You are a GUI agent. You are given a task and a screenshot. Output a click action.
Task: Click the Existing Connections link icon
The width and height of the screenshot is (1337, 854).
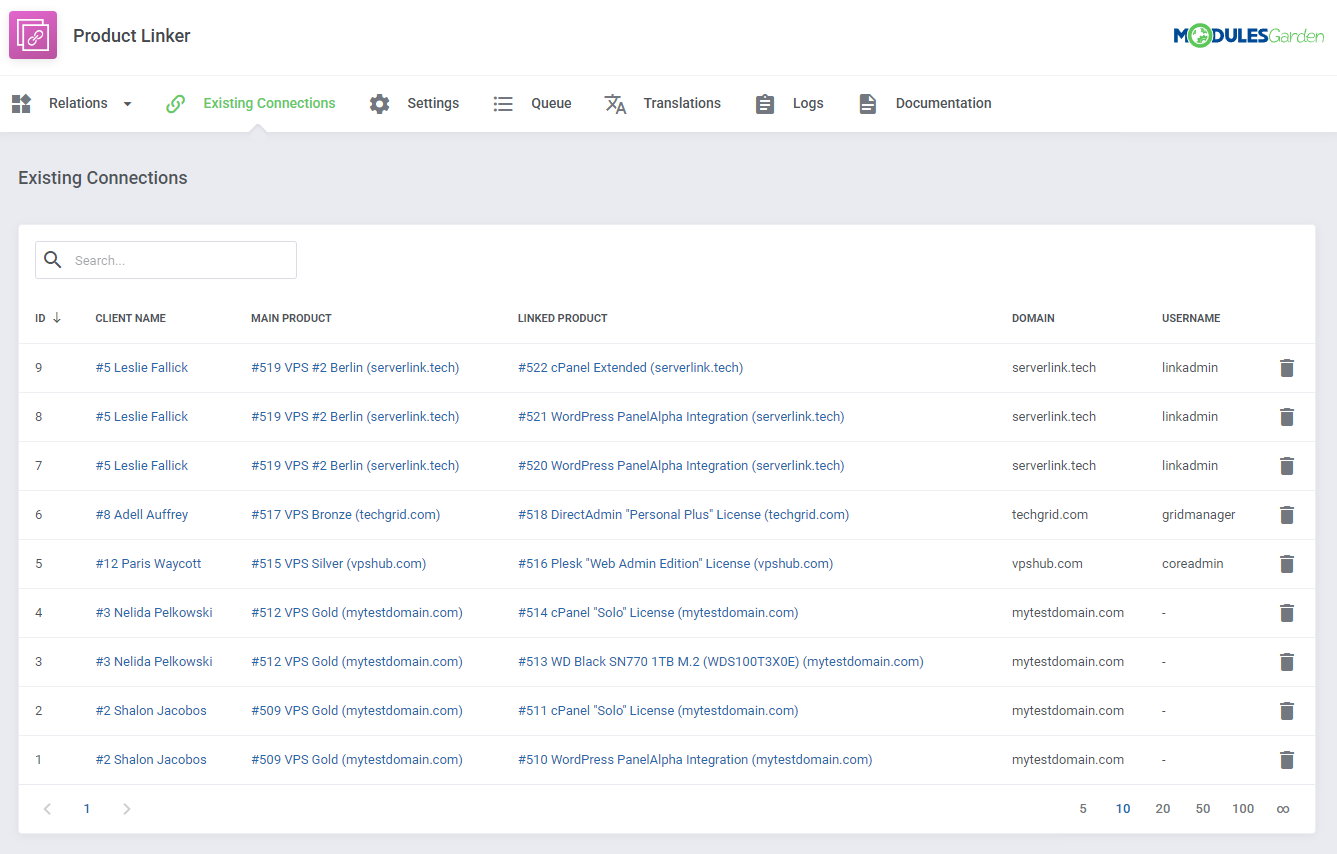point(175,103)
